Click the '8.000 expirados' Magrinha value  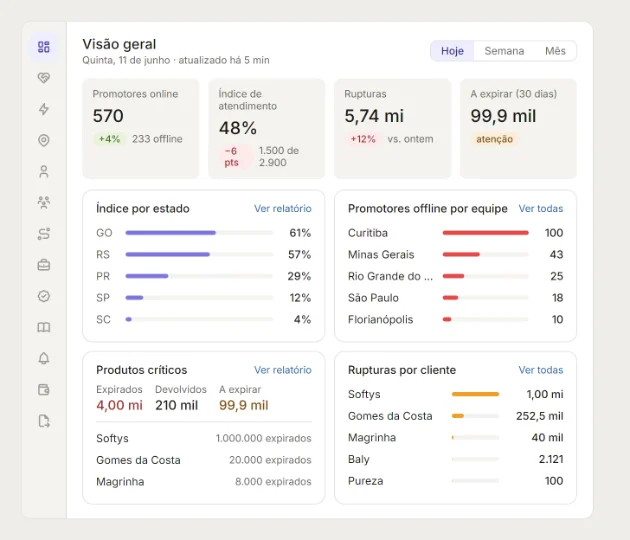click(273, 482)
